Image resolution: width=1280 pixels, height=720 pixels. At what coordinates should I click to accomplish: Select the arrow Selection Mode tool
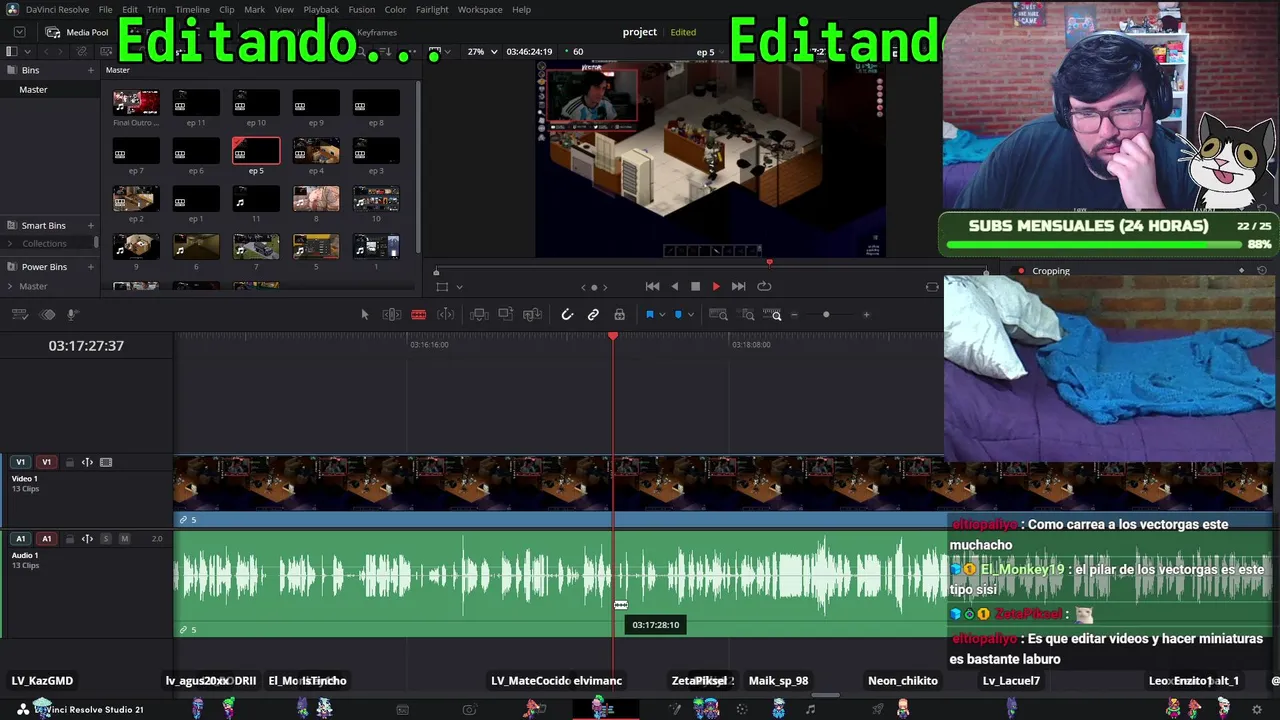(365, 315)
